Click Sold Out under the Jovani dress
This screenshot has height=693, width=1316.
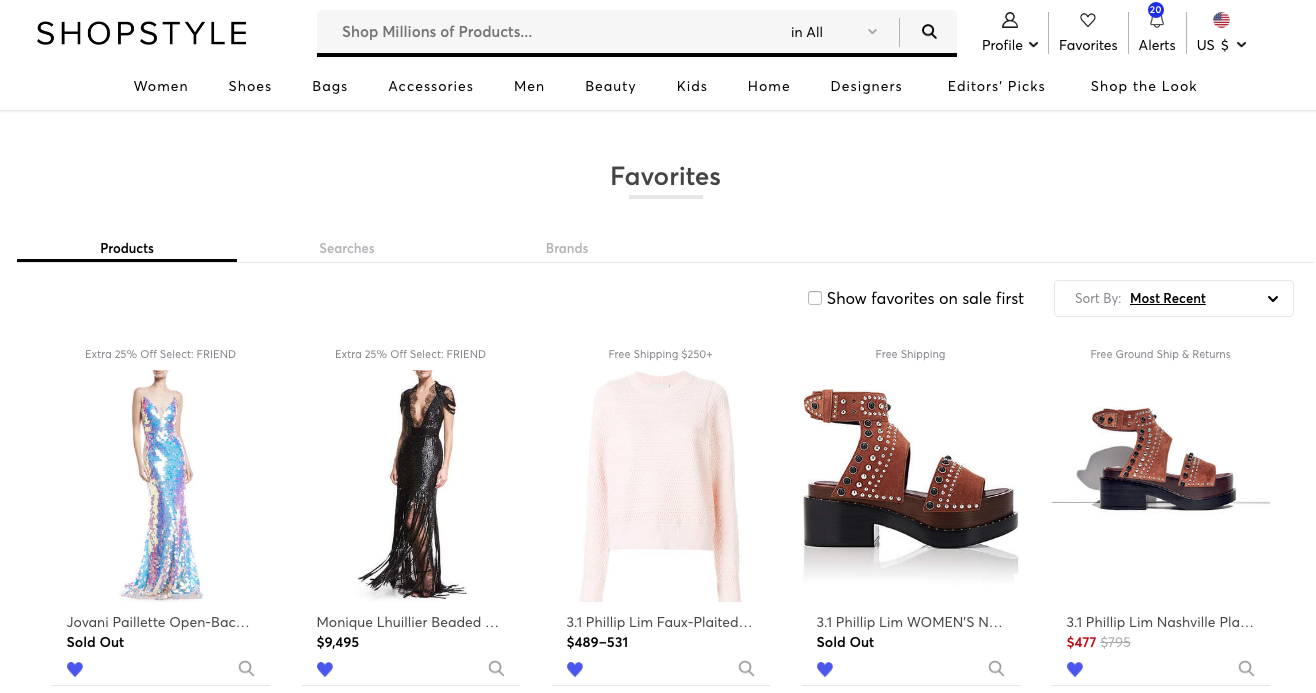coord(96,642)
